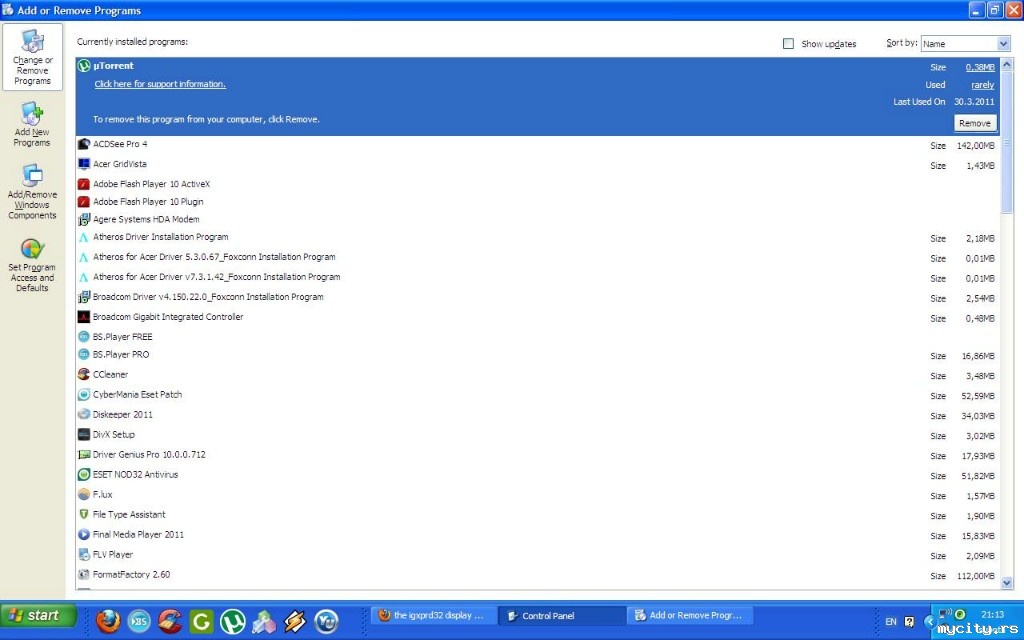
Task: Click the µTorrent size 0,38MB link
Action: pos(980,67)
